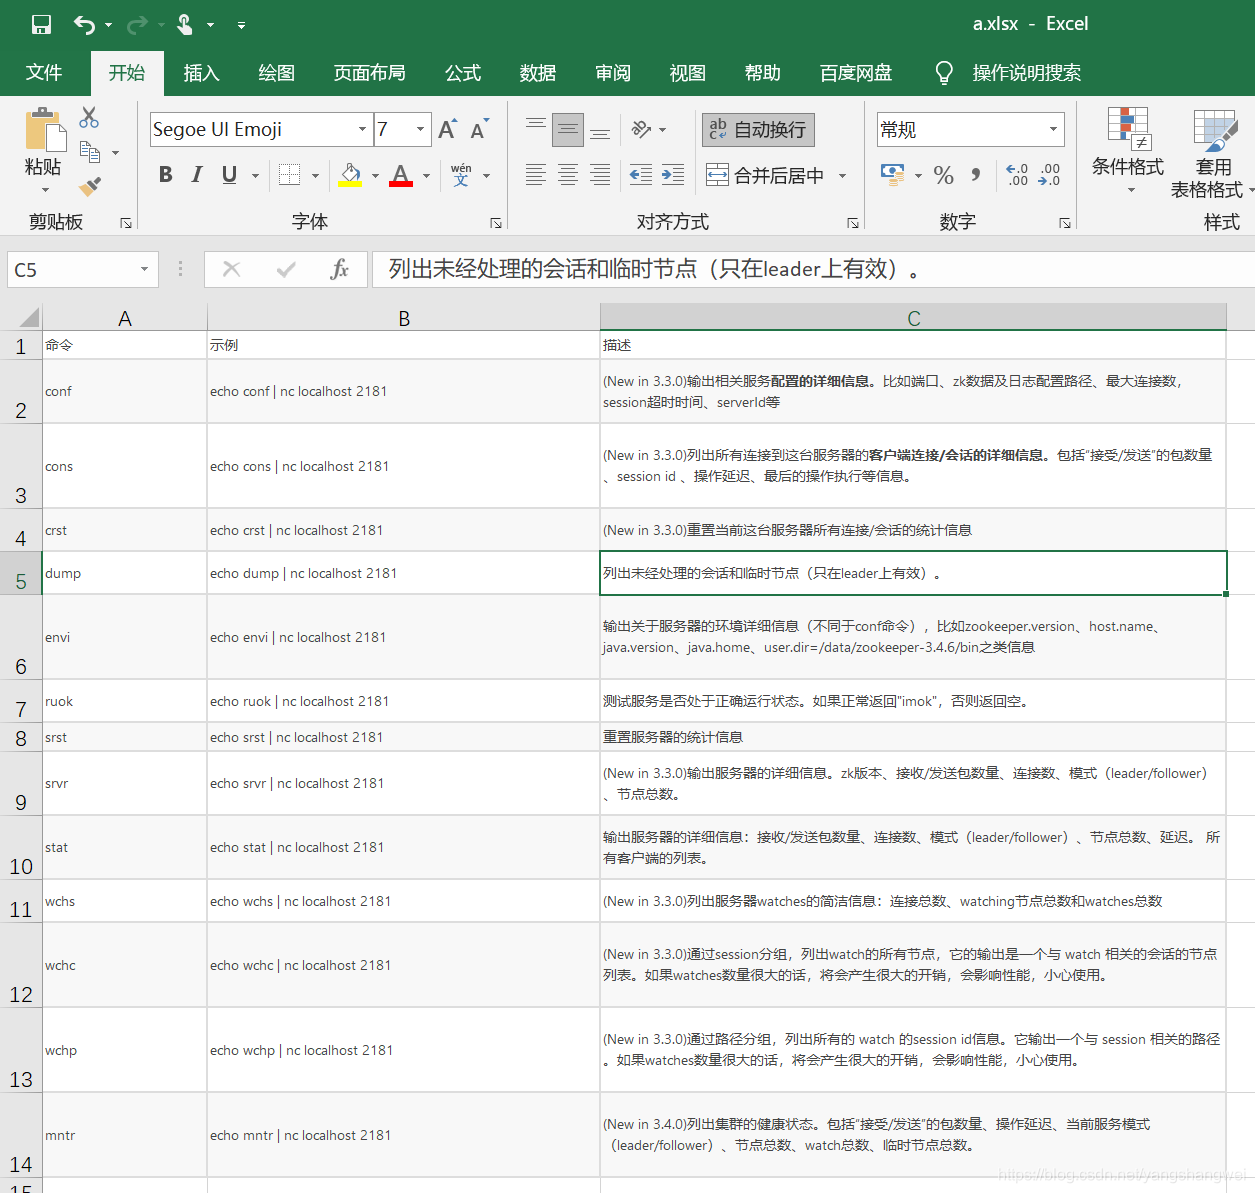Expand the Name Box dropdown arrow
1255x1193 pixels.
pos(144,269)
